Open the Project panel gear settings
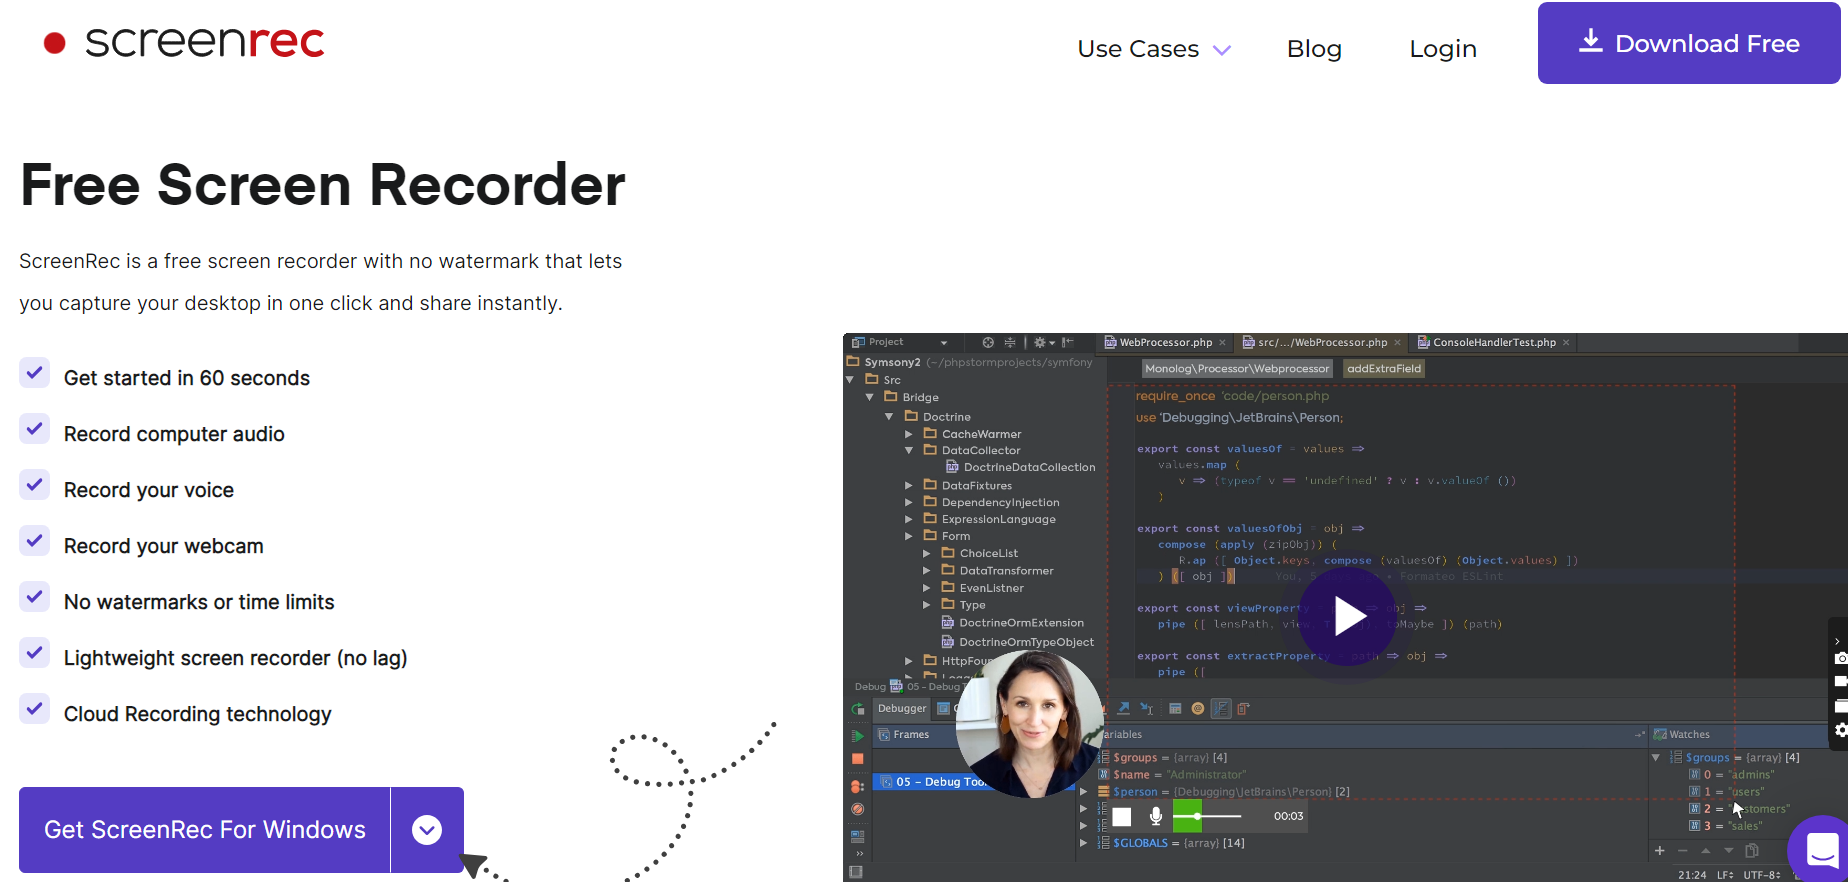 coord(1043,342)
